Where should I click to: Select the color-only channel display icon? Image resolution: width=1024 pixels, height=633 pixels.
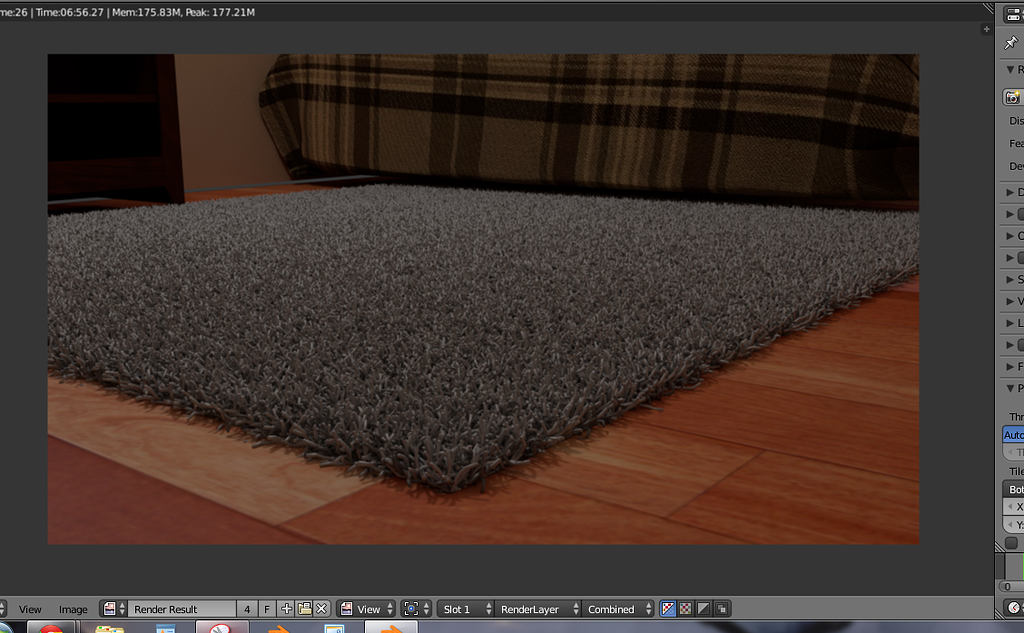pos(686,609)
